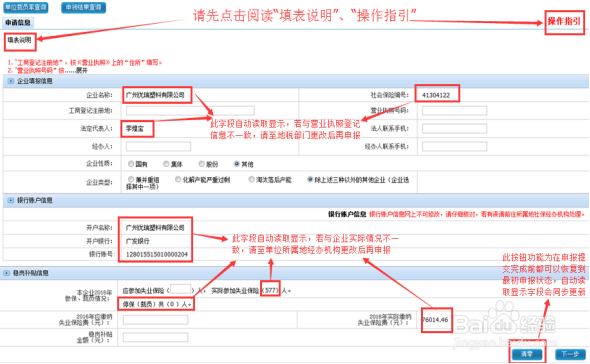
Task: Click bank account number 128015515010000204
Action: click(157, 254)
